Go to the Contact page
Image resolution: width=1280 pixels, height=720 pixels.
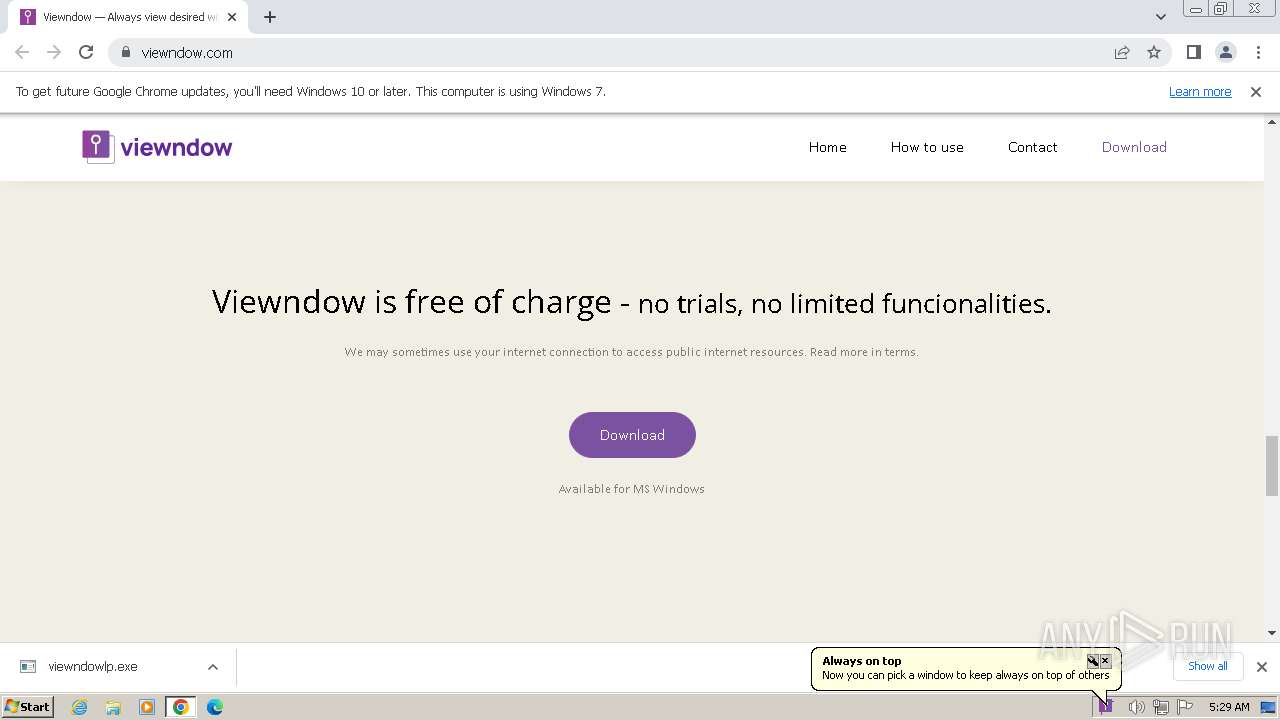(x=1032, y=147)
